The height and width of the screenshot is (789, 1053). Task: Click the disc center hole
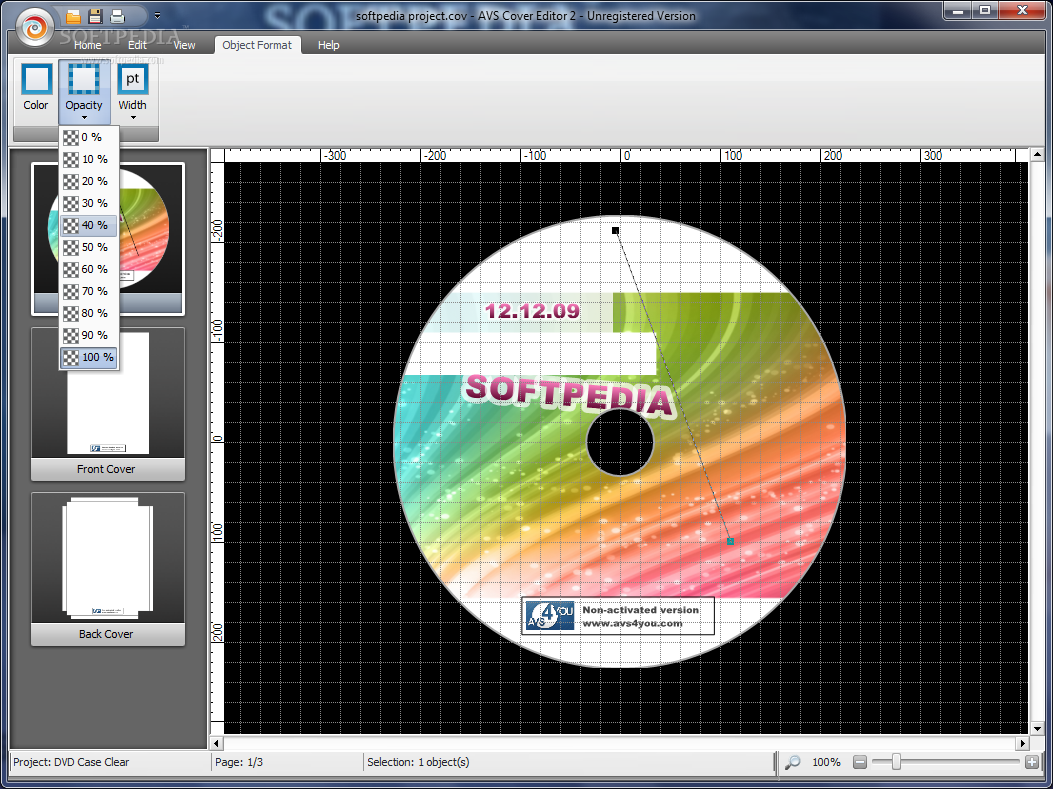(620, 443)
